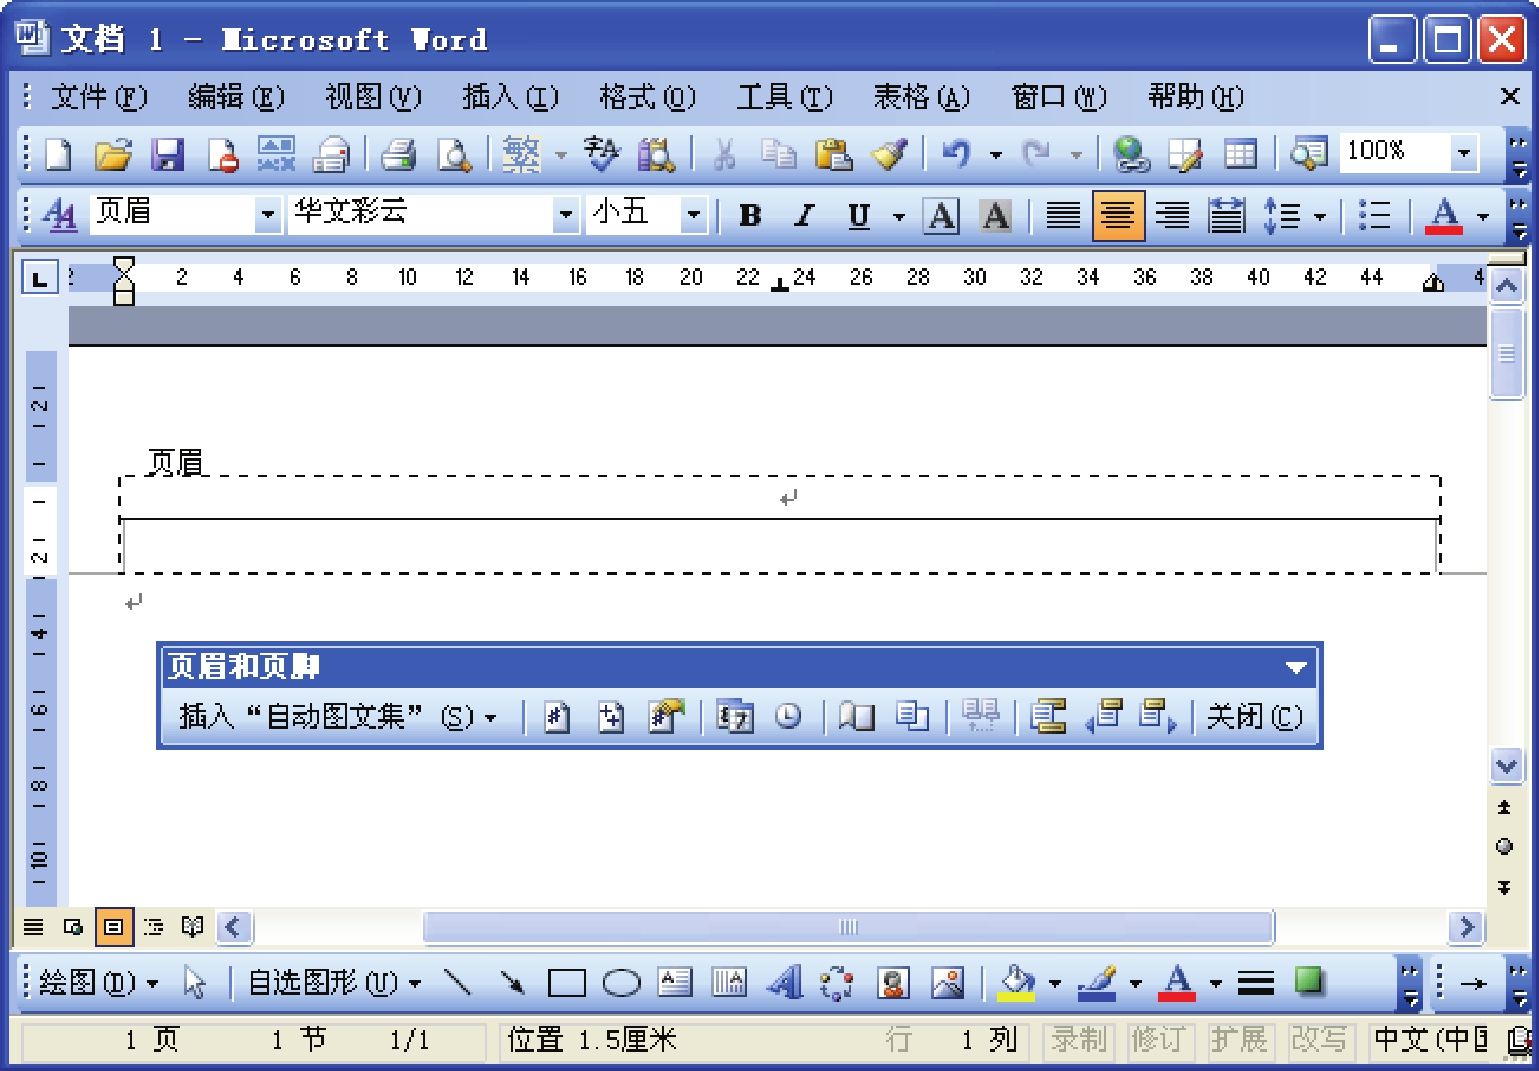
Task: Expand line spacing dropdown arrow
Action: pos(1320,216)
